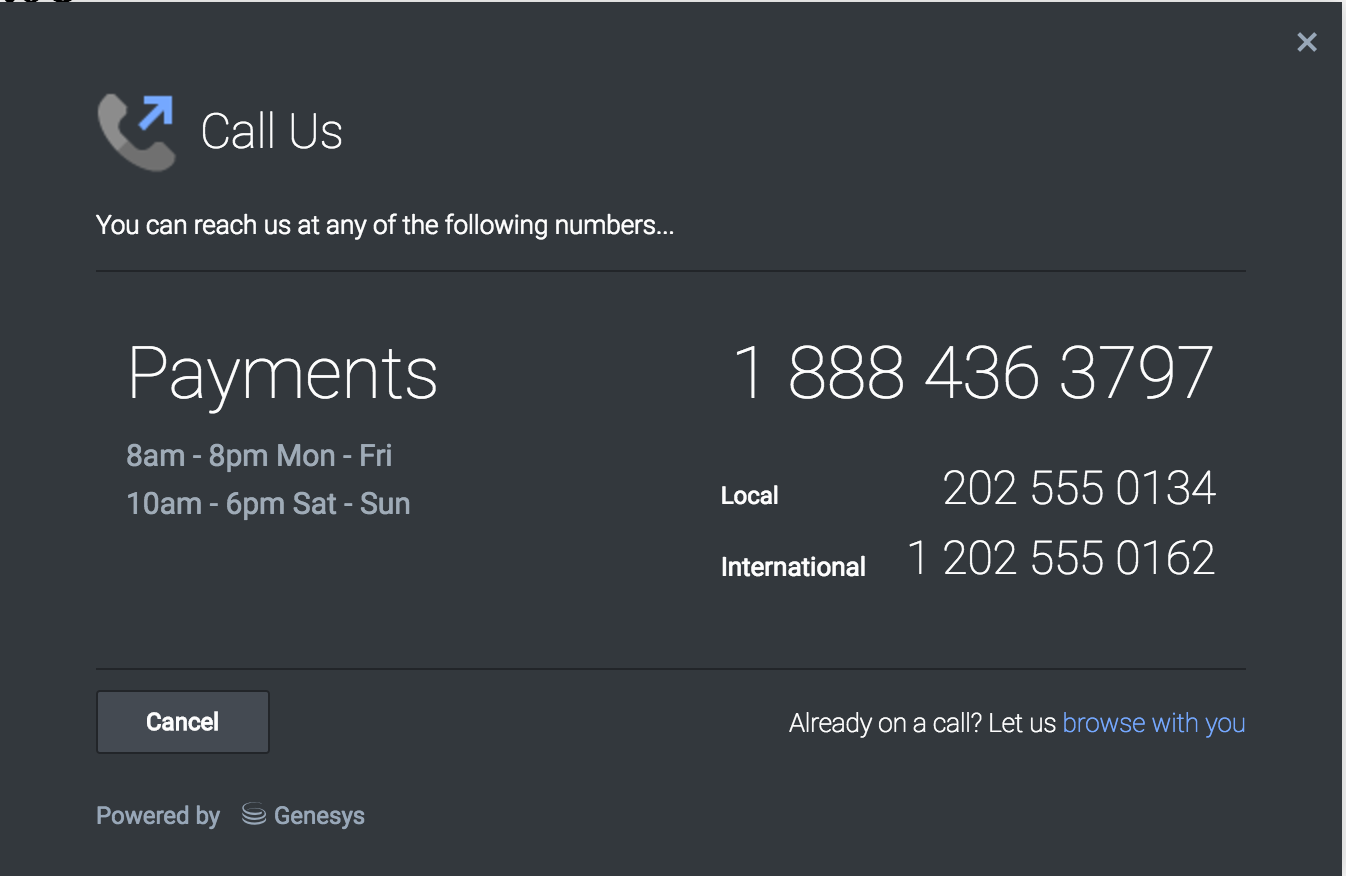Click the International label
Image resolution: width=1346 pixels, height=876 pixels.
pyautogui.click(x=793, y=567)
